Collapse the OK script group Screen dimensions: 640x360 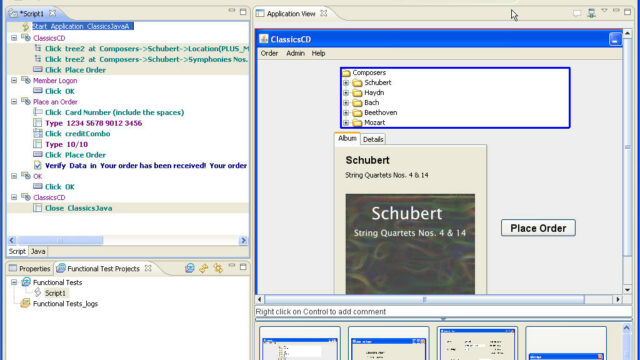point(14,176)
